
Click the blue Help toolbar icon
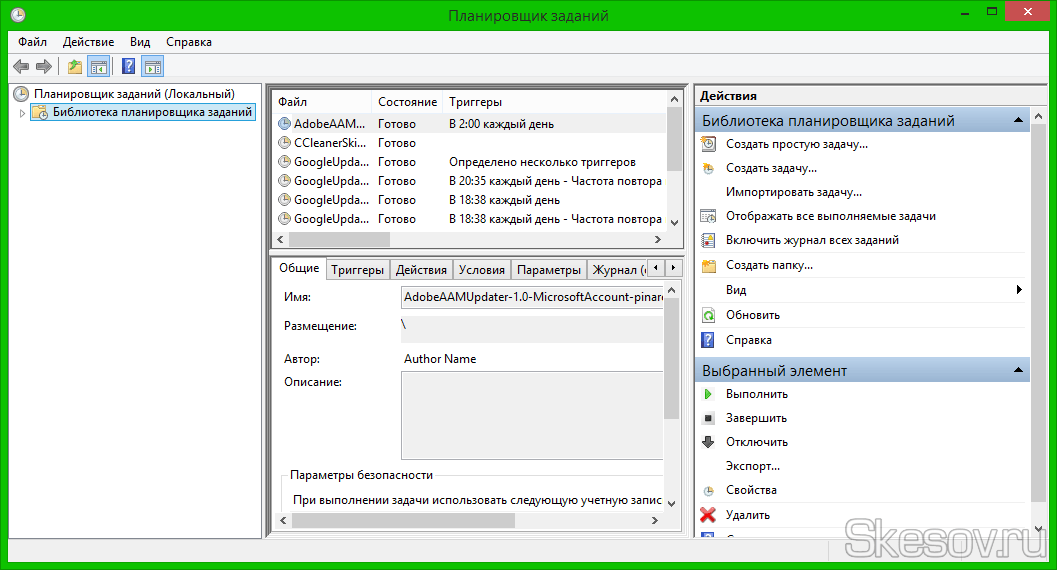click(x=128, y=67)
